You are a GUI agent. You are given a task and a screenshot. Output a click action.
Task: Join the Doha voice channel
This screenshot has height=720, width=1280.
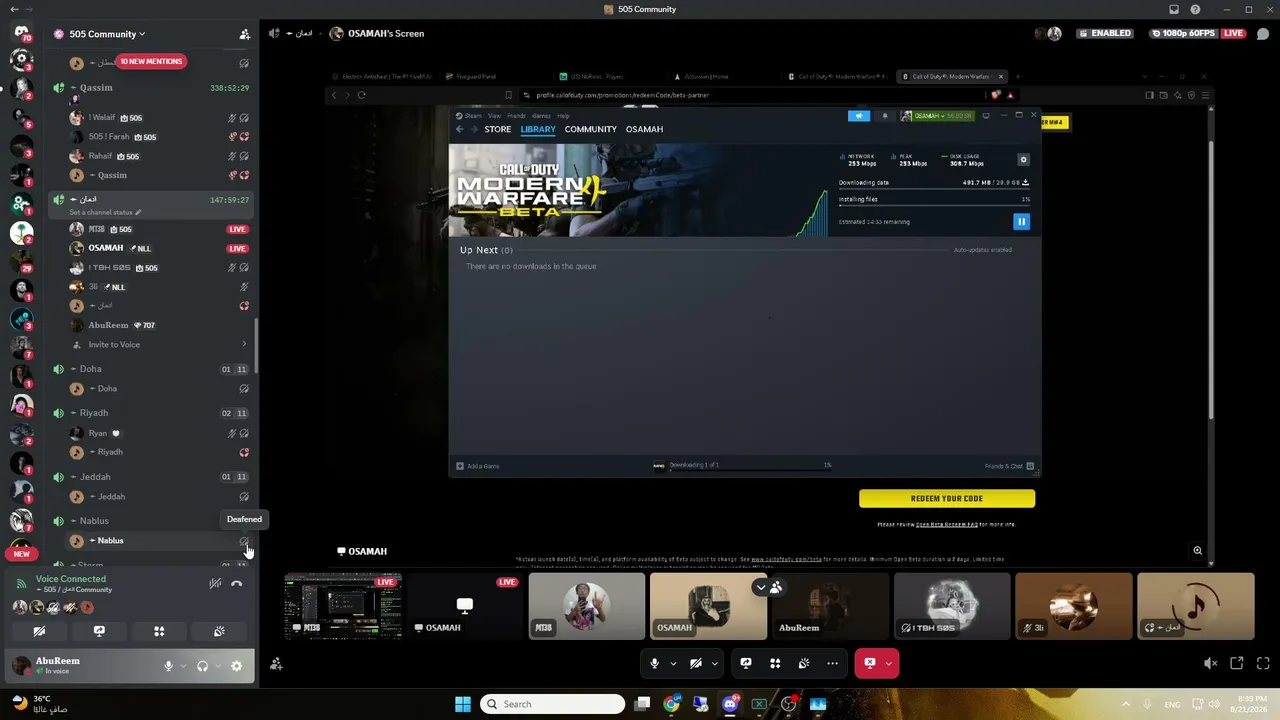point(153,369)
